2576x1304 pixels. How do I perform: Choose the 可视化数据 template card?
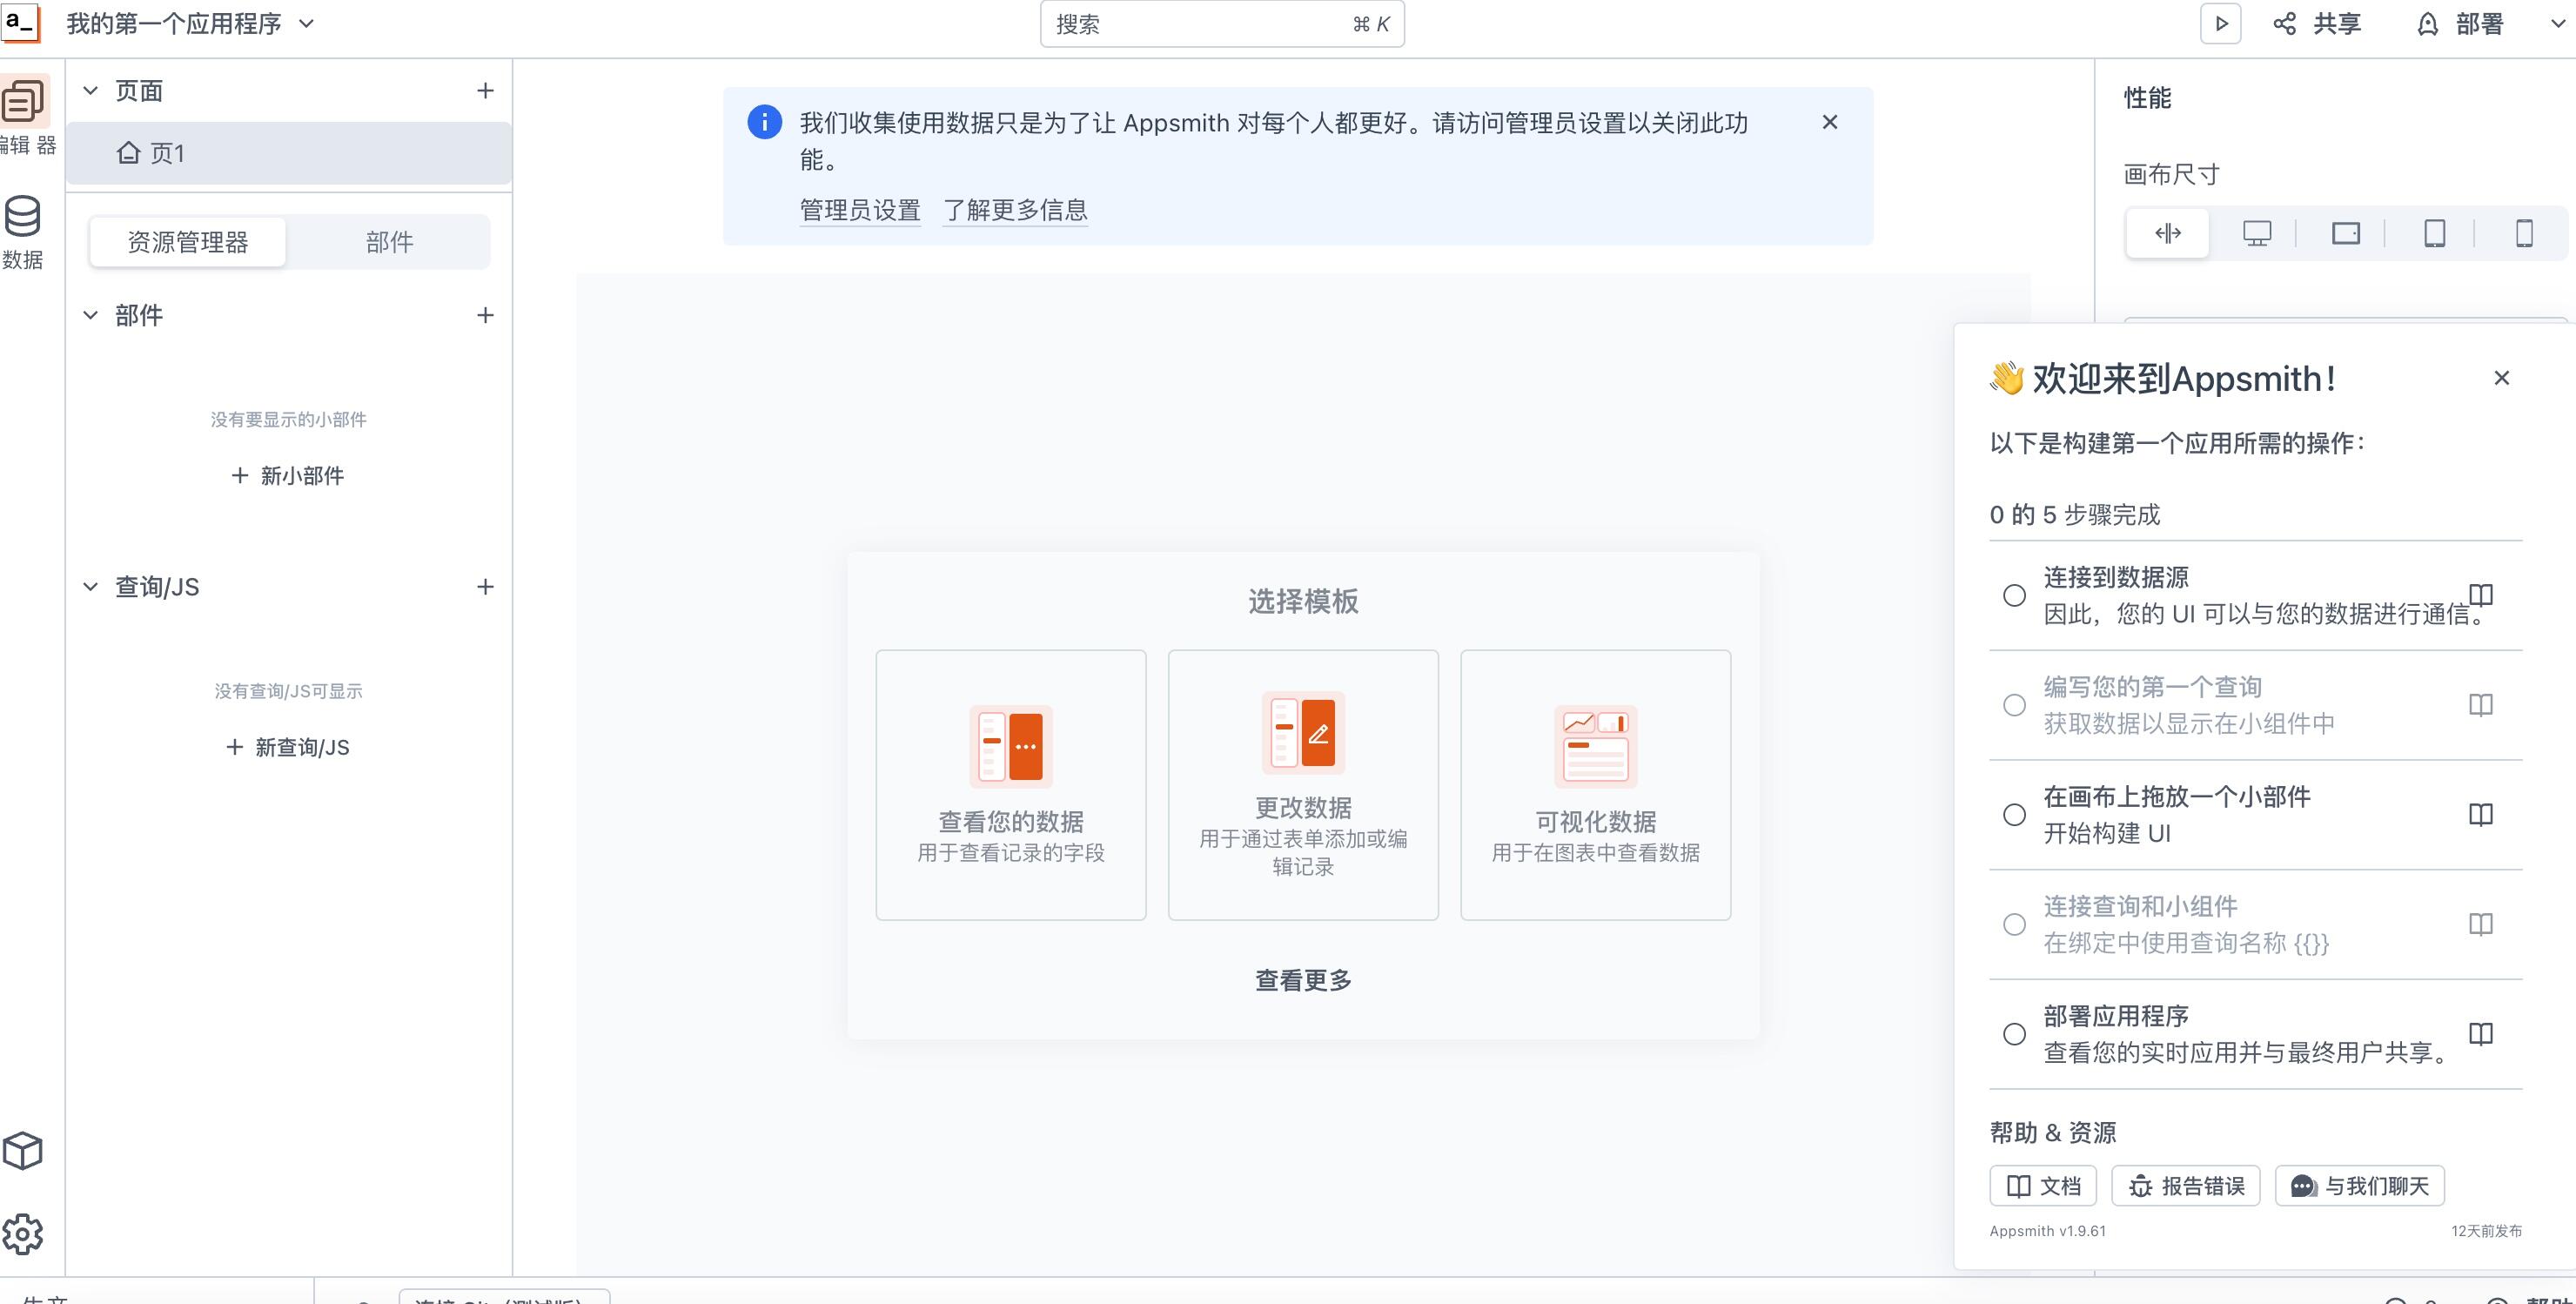point(1595,785)
